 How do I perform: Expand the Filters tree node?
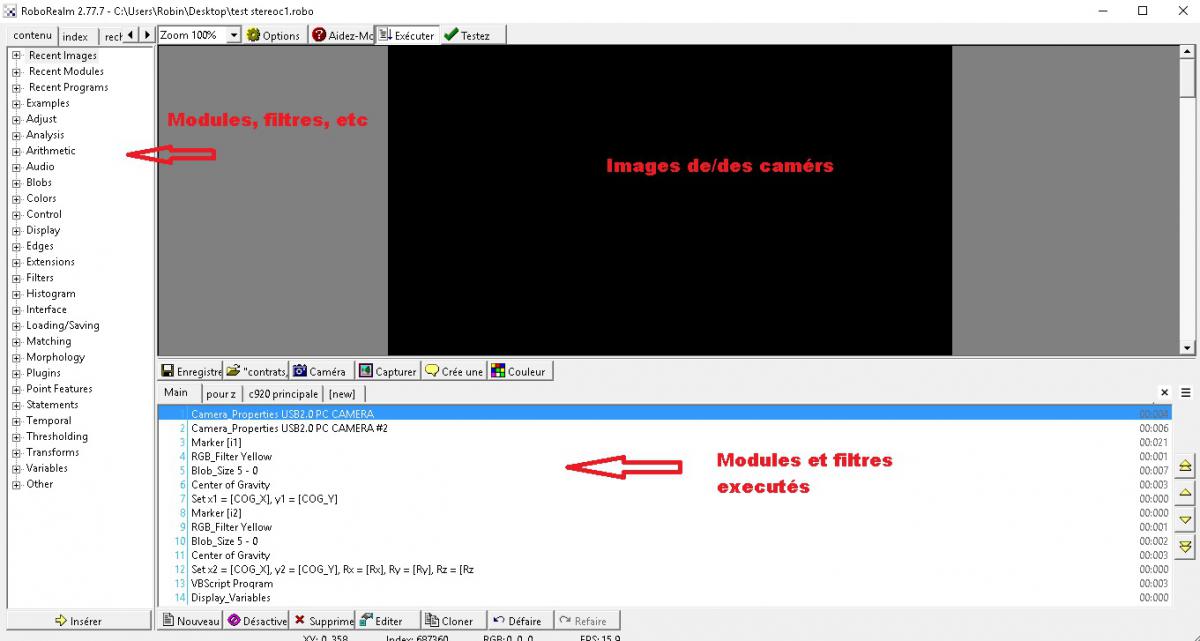tap(17, 278)
